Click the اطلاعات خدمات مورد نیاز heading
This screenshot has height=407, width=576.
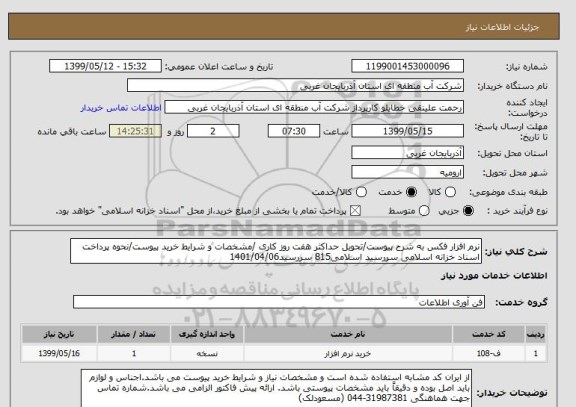point(494,275)
